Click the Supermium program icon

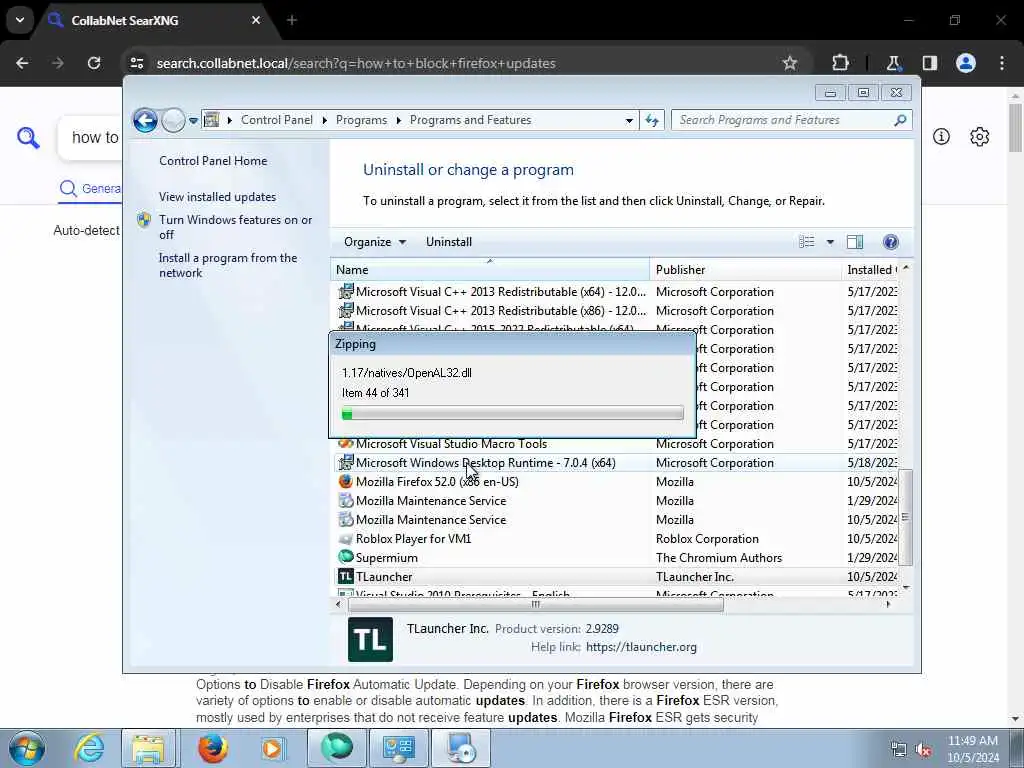(345, 557)
